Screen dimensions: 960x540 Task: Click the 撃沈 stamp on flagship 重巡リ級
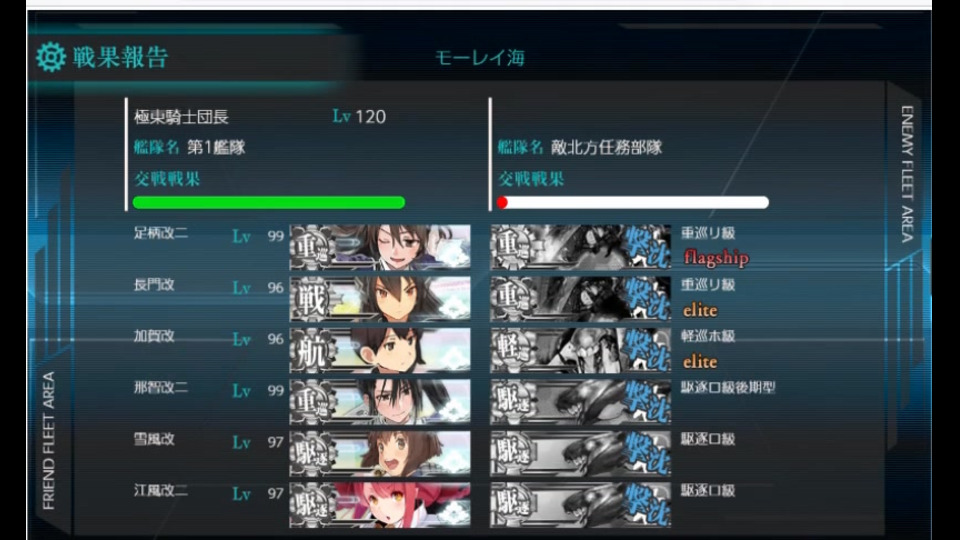click(647, 247)
